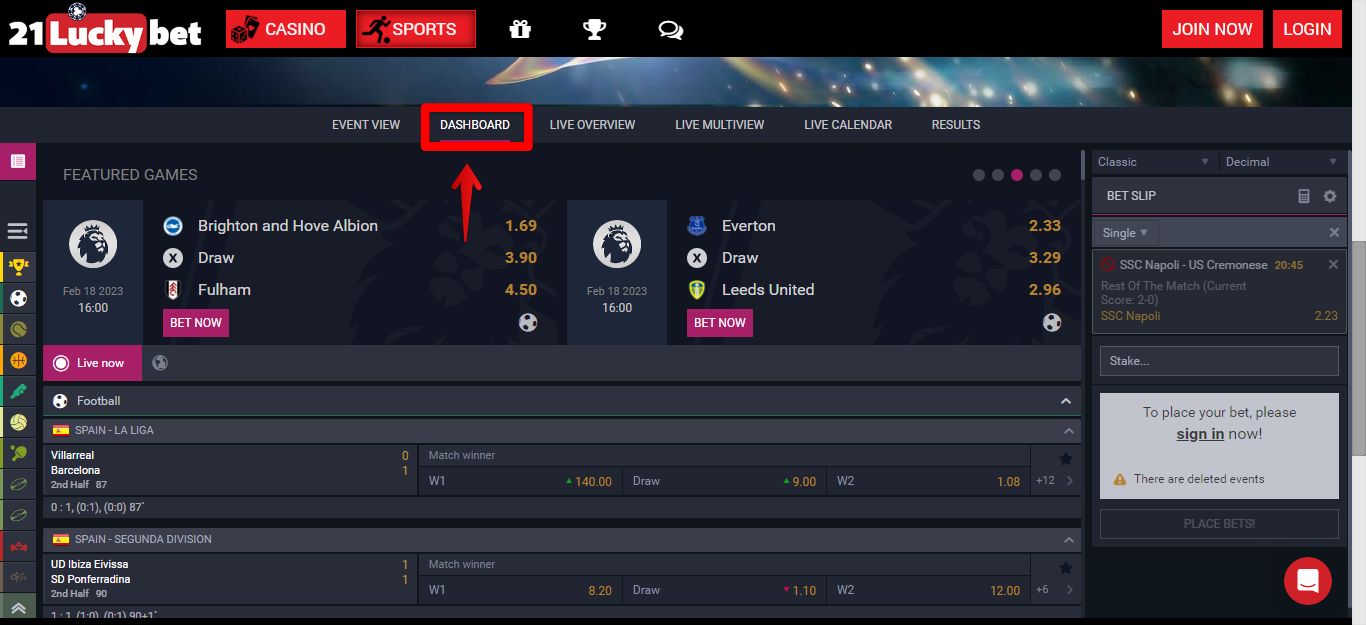The width and height of the screenshot is (1366, 625).
Task: Open bet slip settings gear
Action: coord(1330,196)
